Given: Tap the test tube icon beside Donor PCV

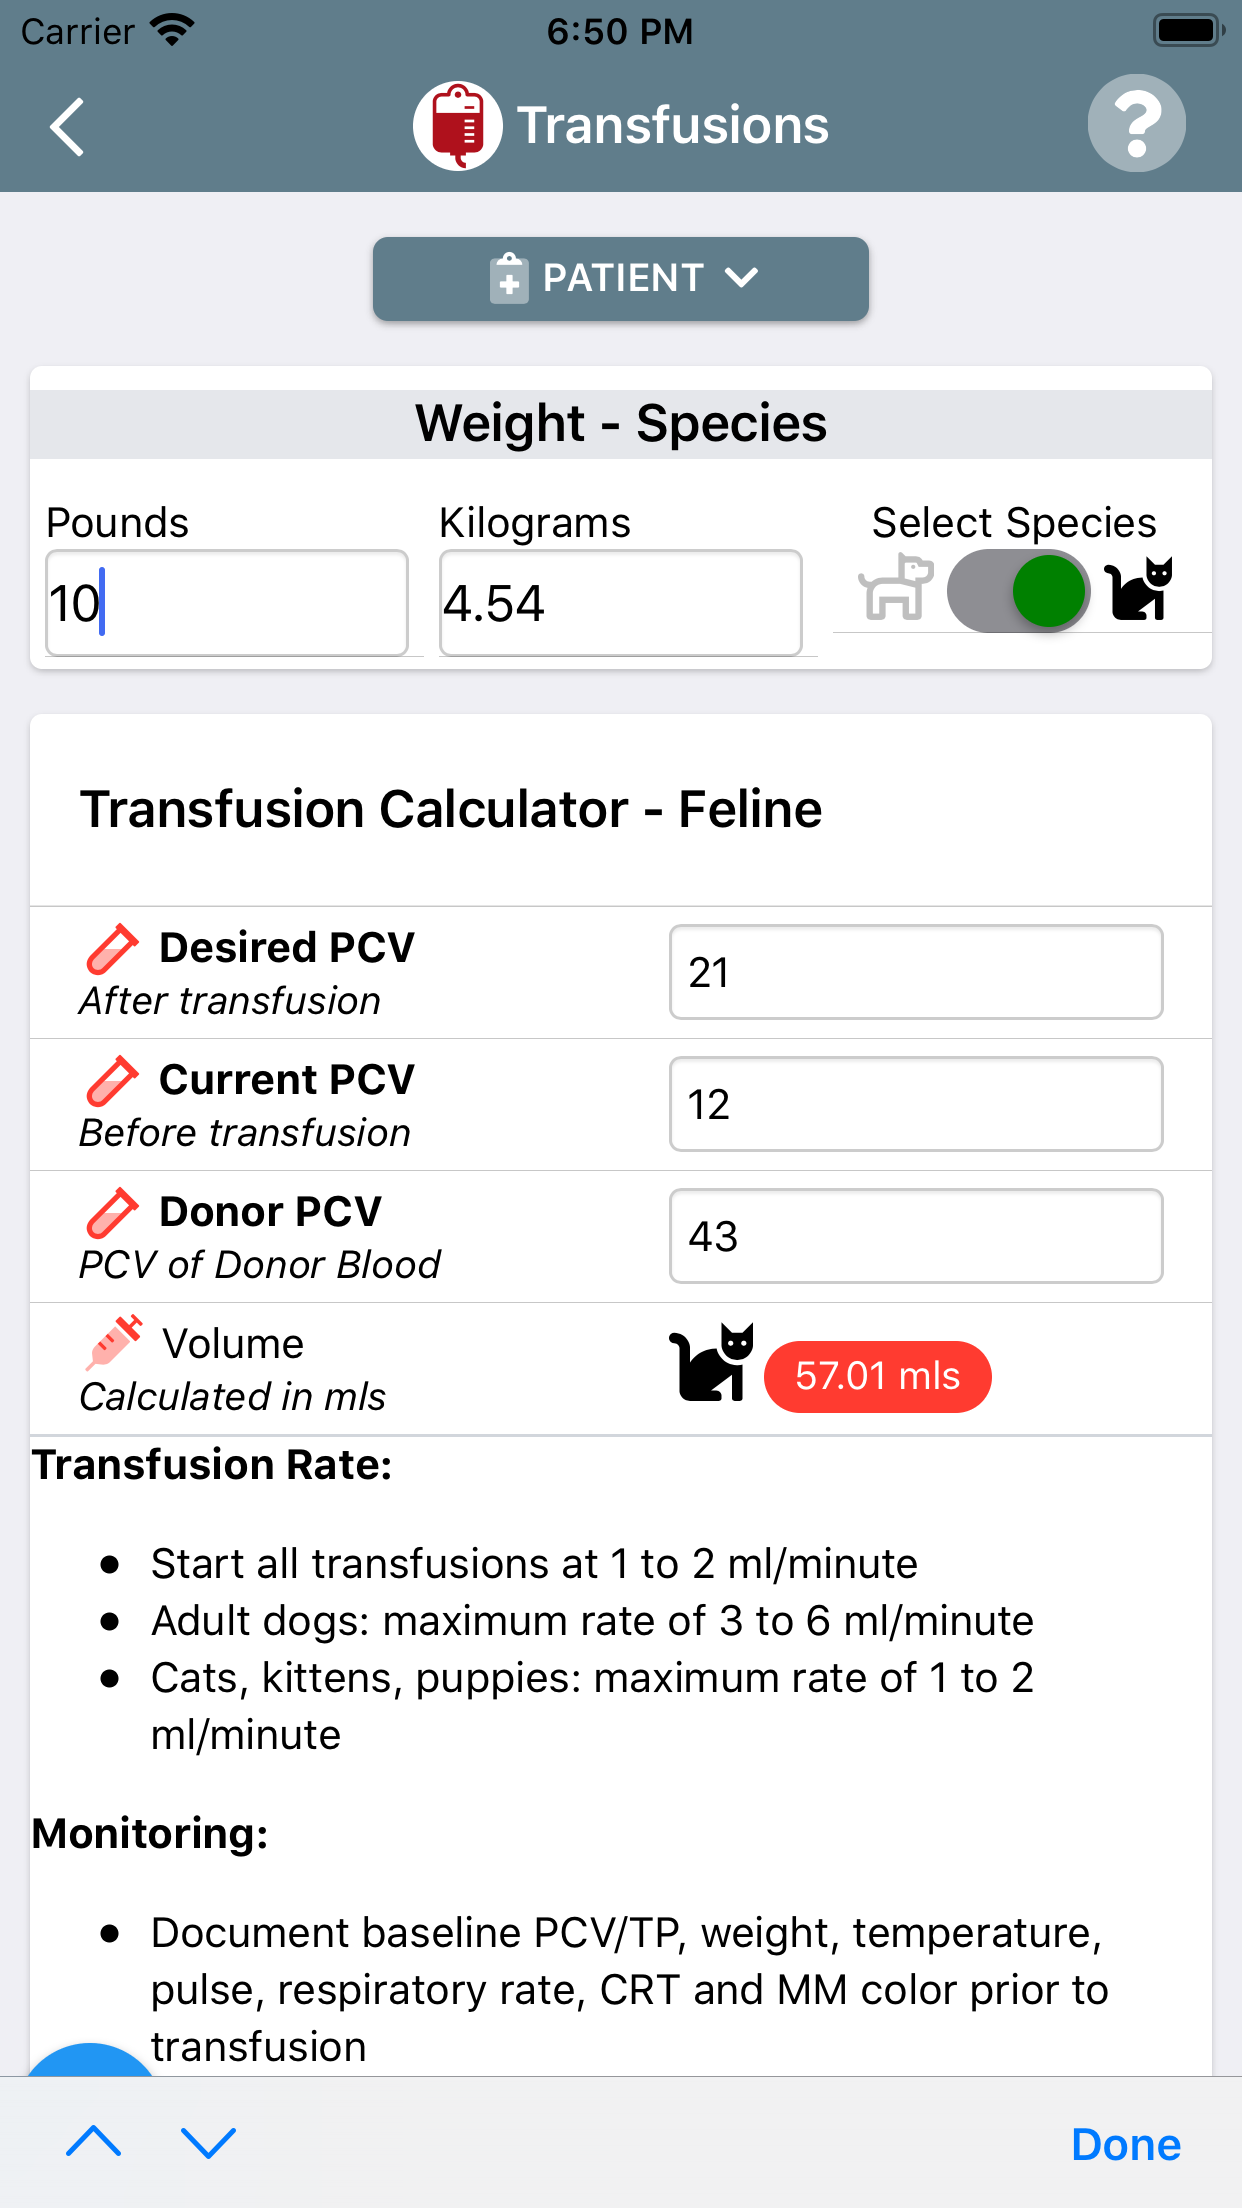Looking at the screenshot, I should (x=112, y=1212).
